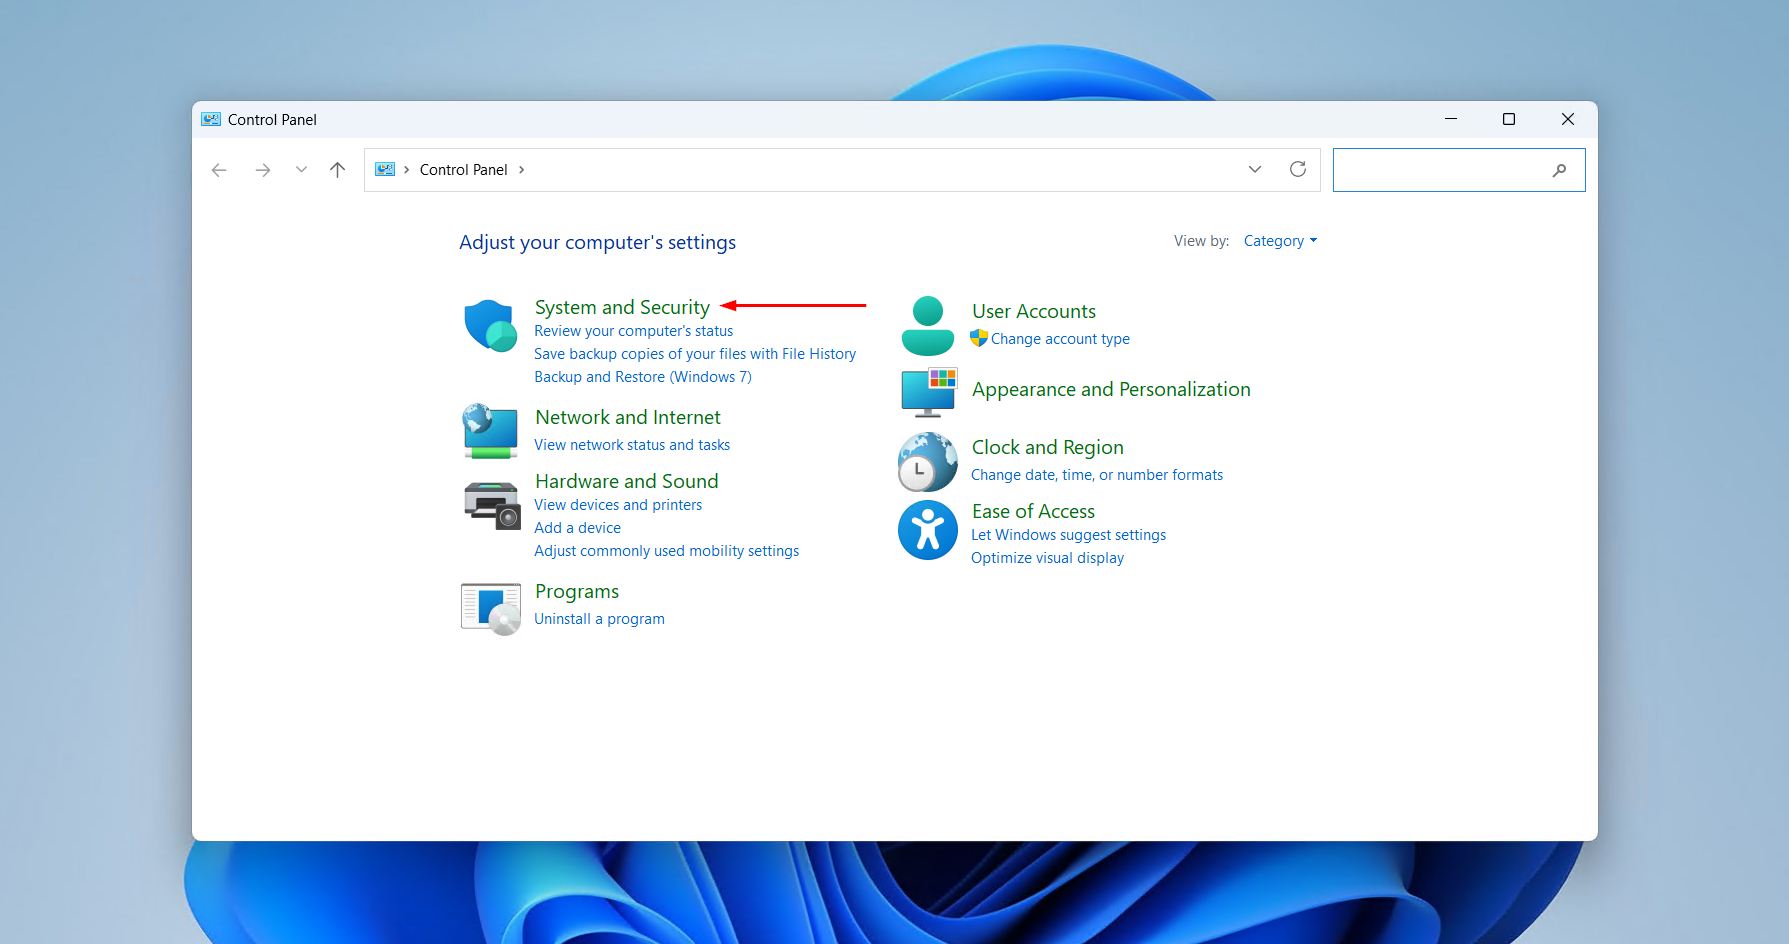Click the User Accounts person icon
Screen dimensions: 1789x944
[x=928, y=326]
